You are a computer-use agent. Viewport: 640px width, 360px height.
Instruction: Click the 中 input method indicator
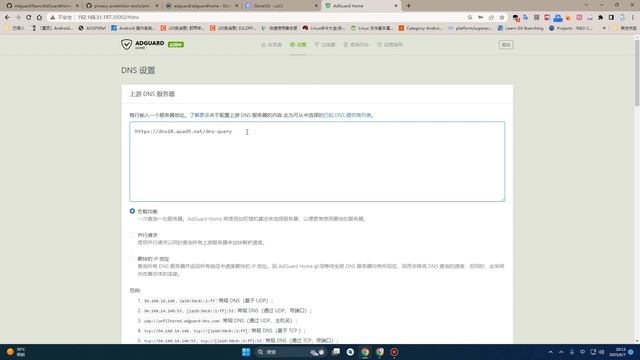pyautogui.click(x=582, y=352)
